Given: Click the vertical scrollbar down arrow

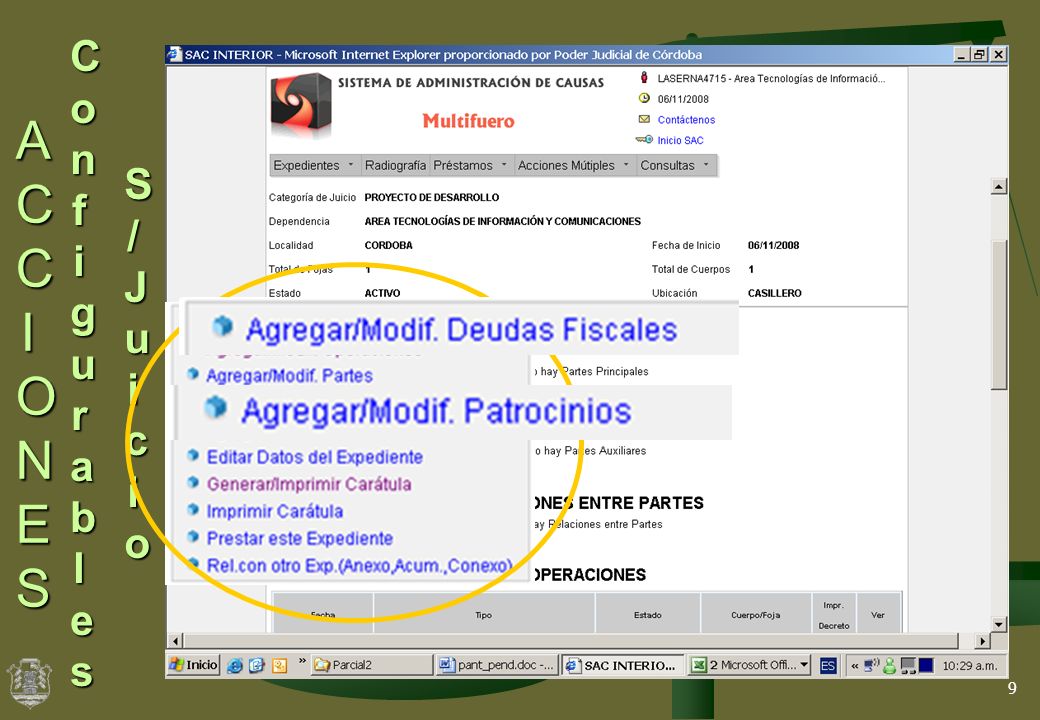Looking at the screenshot, I should [999, 624].
